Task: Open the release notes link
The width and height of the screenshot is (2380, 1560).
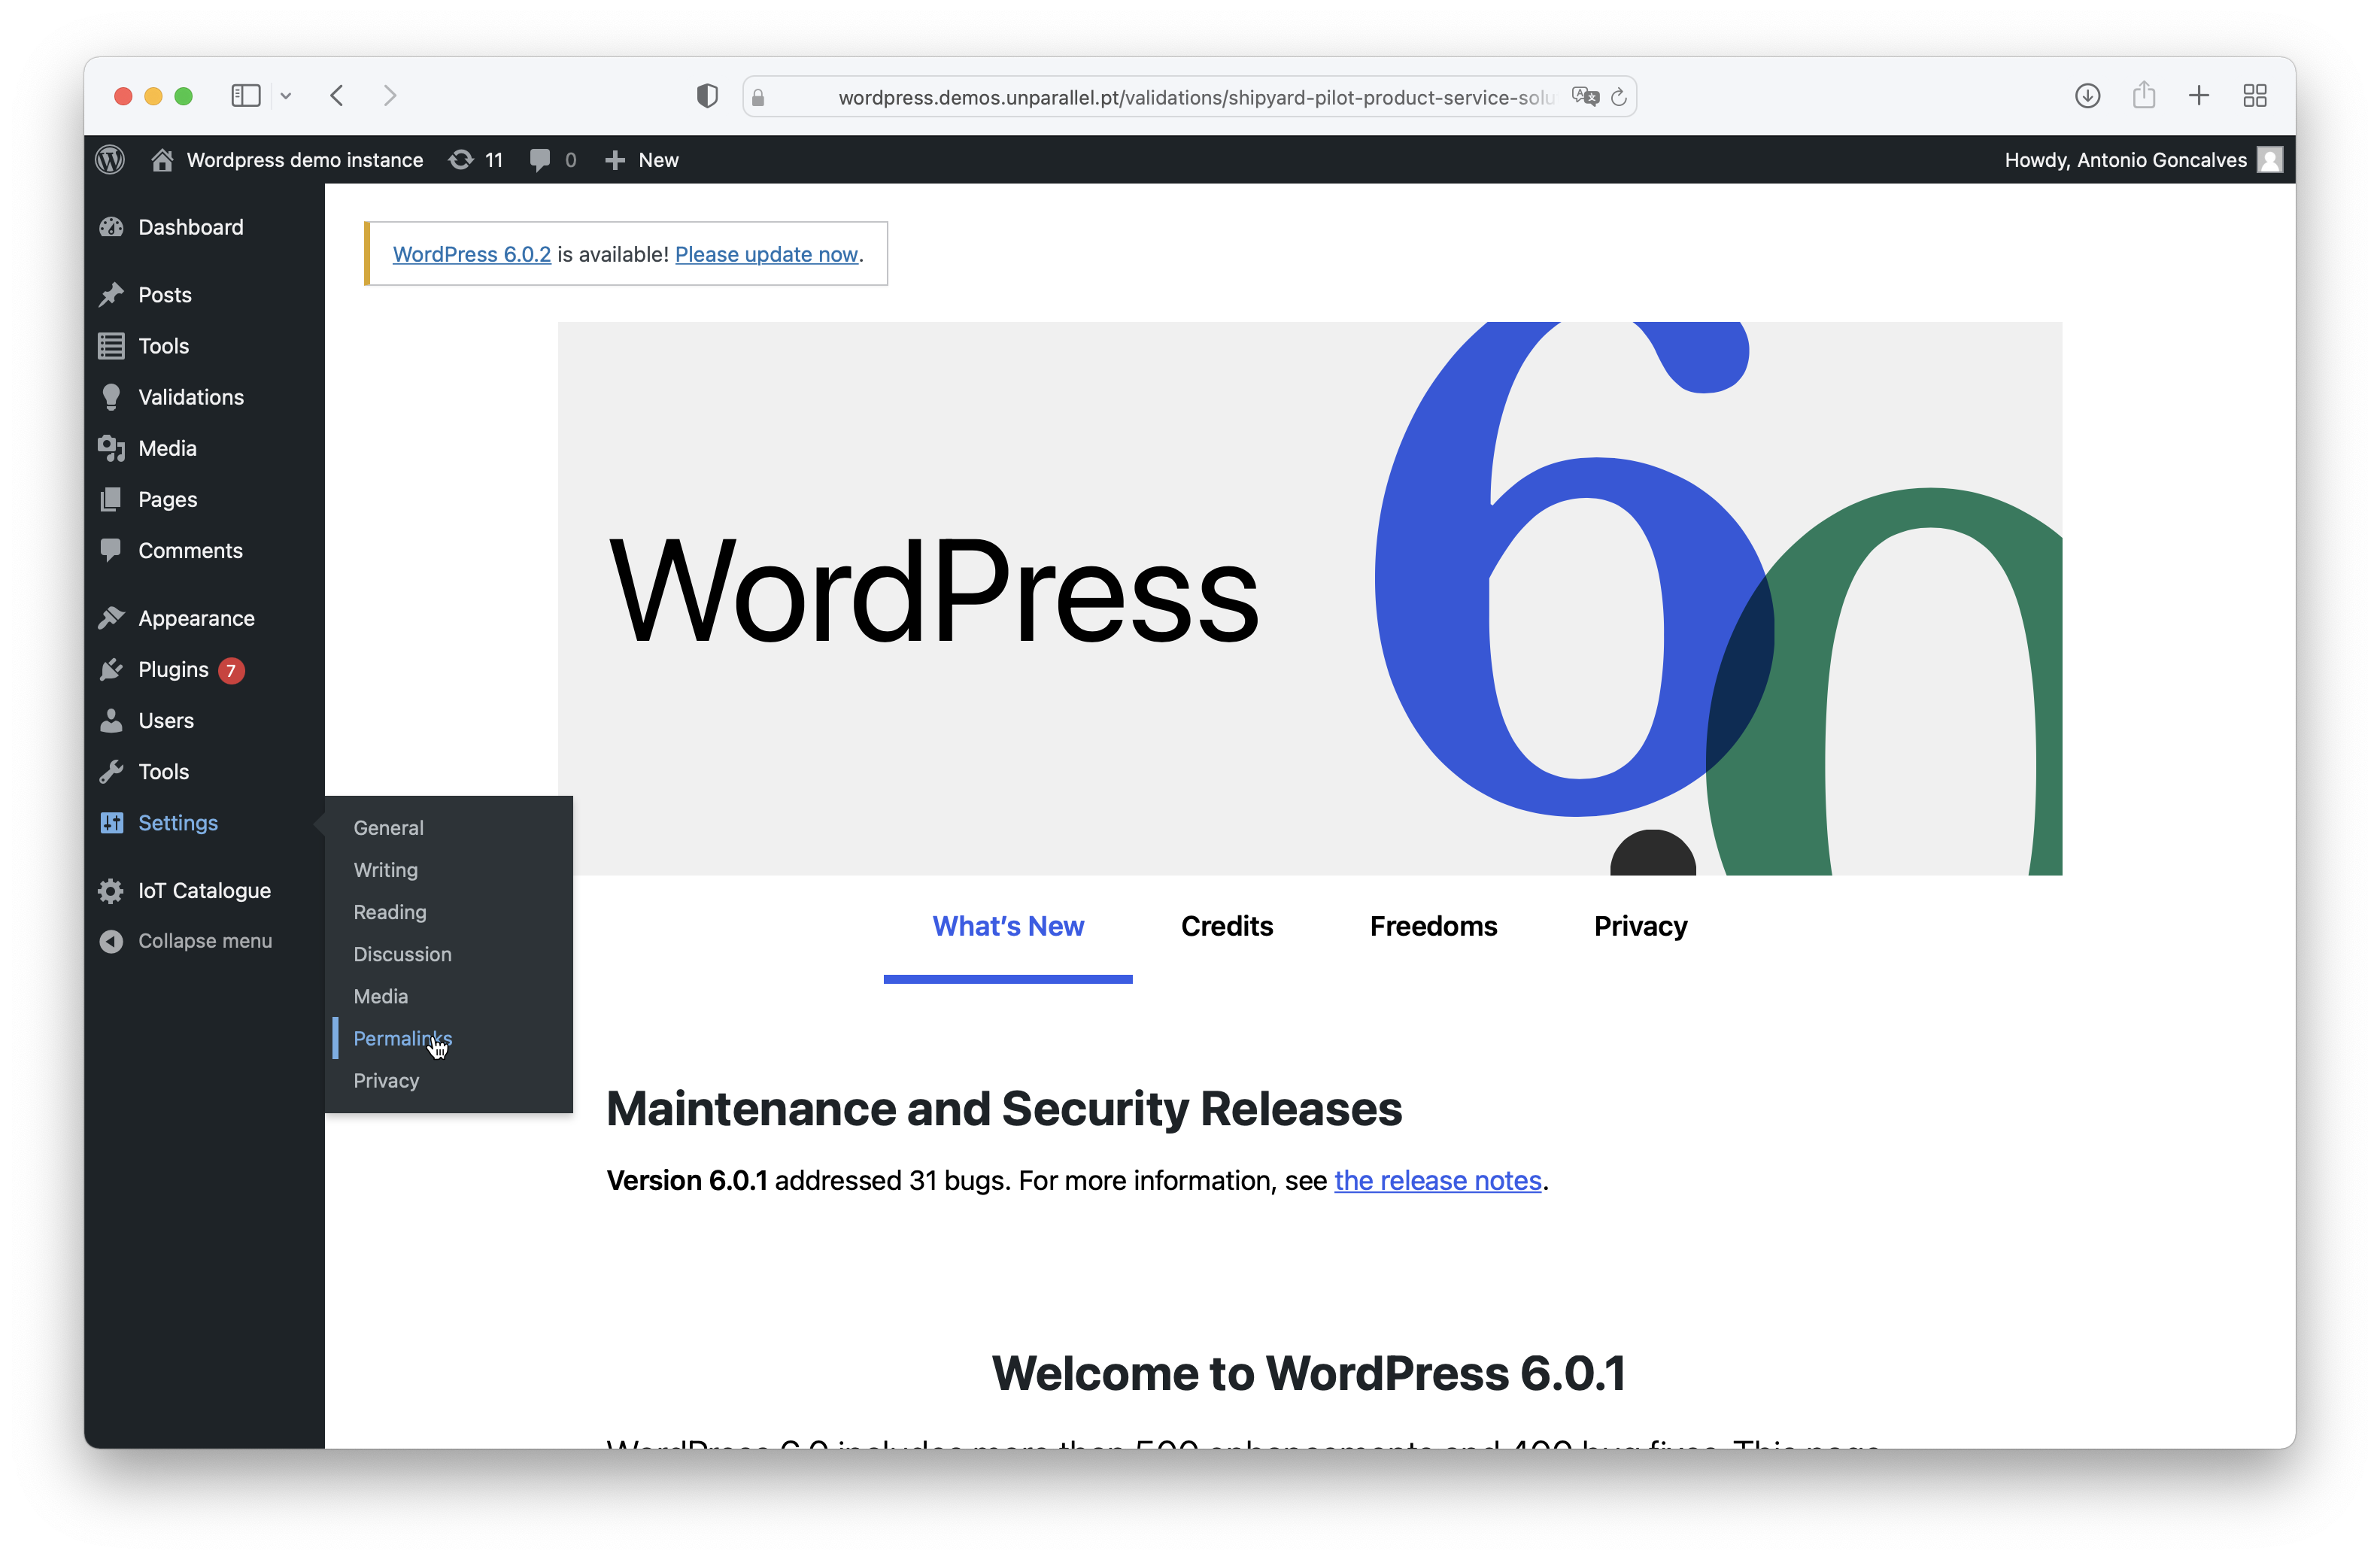Action: click(x=1438, y=1180)
